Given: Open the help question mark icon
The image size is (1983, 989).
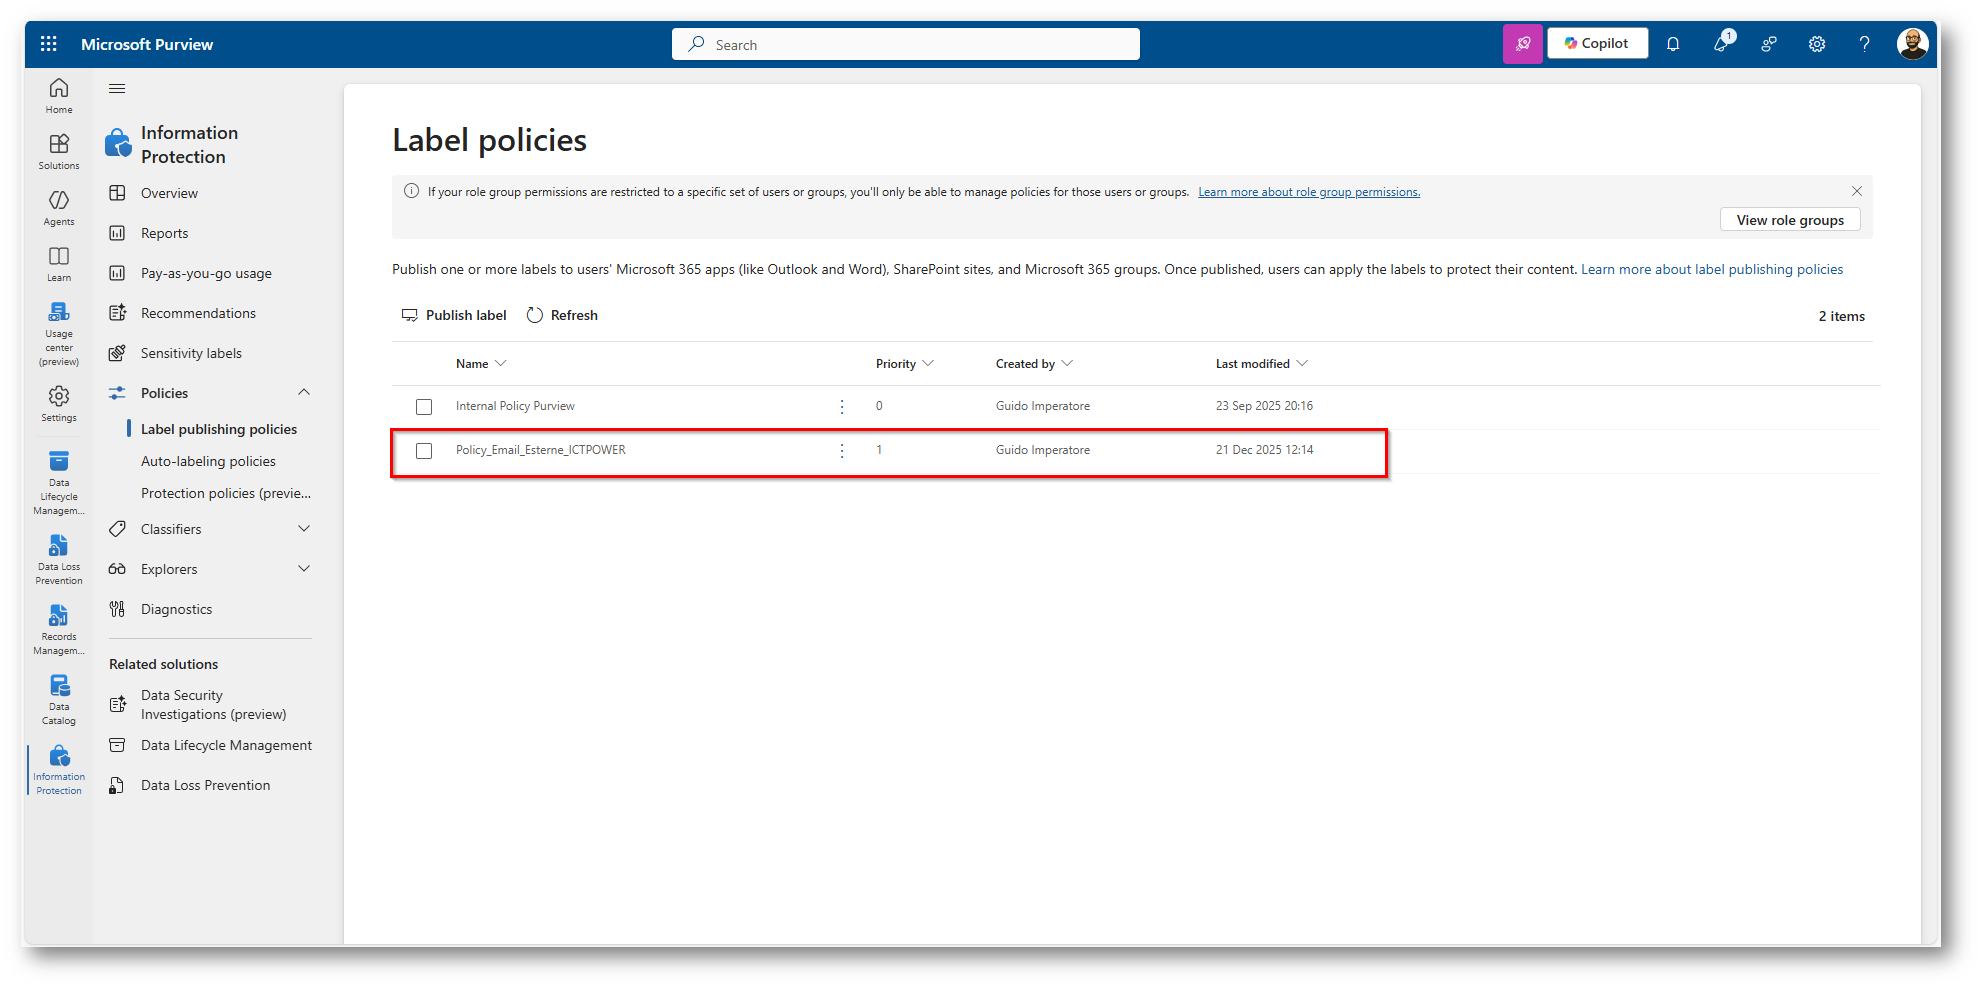Looking at the screenshot, I should click(1864, 44).
